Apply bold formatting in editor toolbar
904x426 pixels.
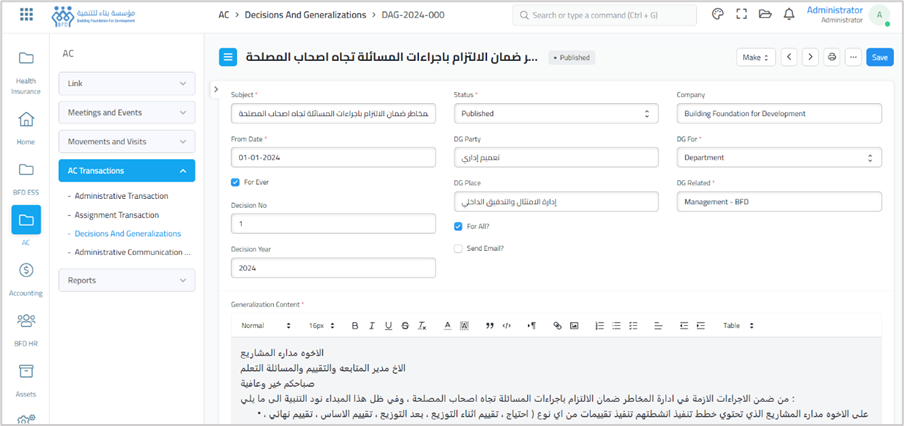coord(354,326)
